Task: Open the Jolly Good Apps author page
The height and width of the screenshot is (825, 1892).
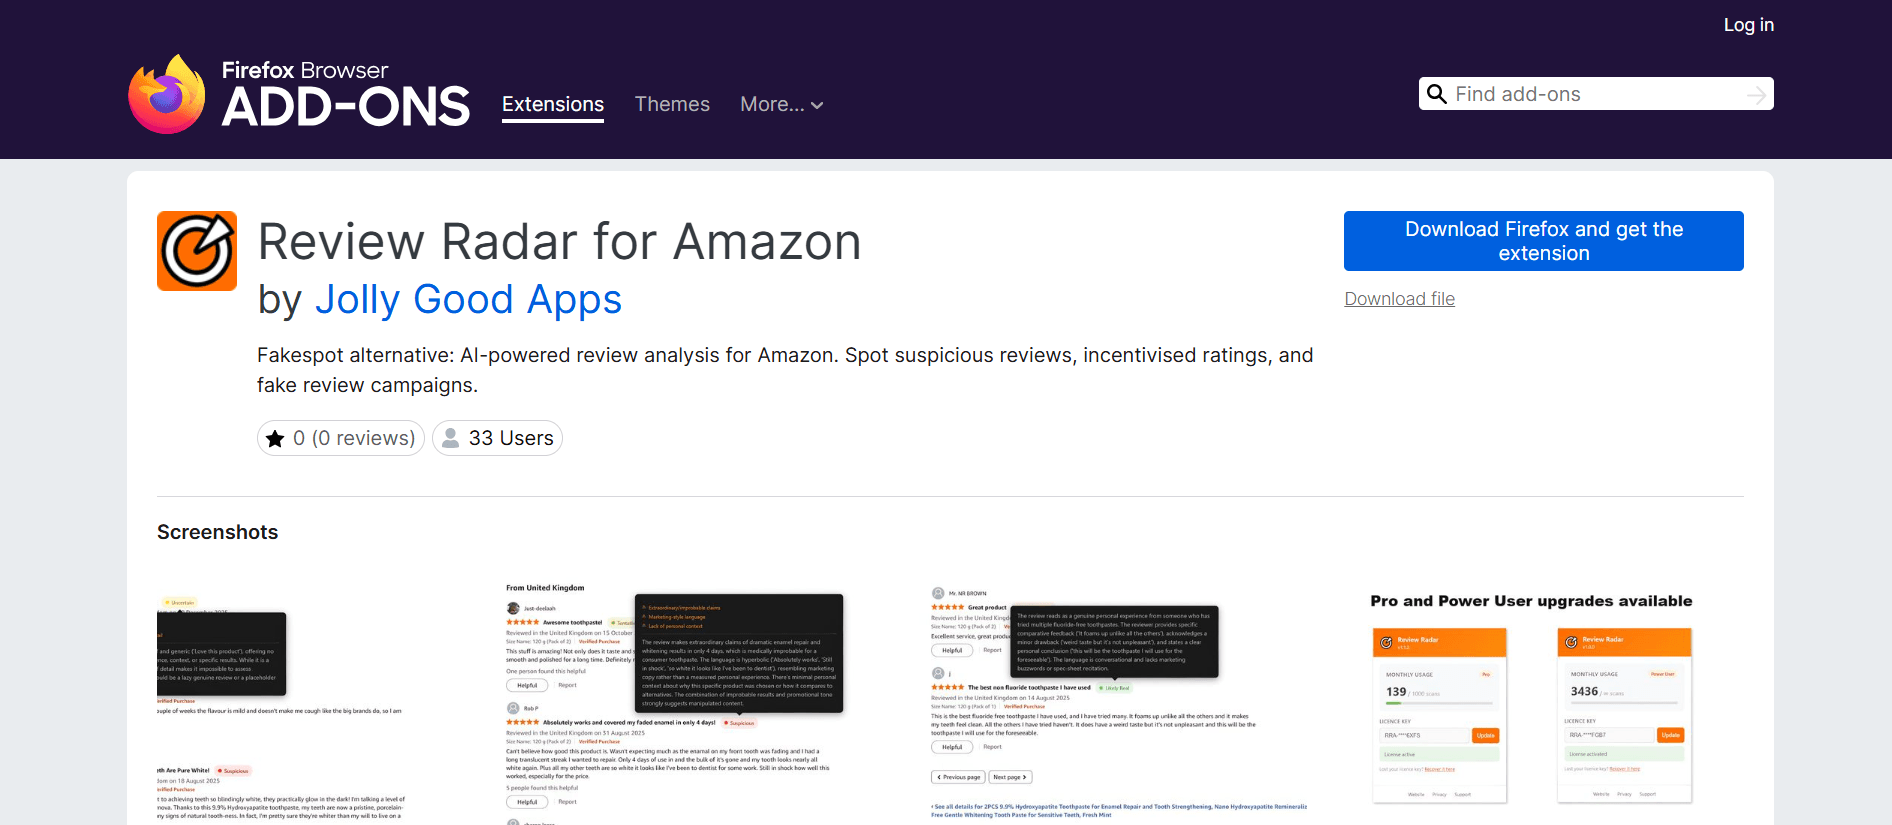Action: coord(468,300)
